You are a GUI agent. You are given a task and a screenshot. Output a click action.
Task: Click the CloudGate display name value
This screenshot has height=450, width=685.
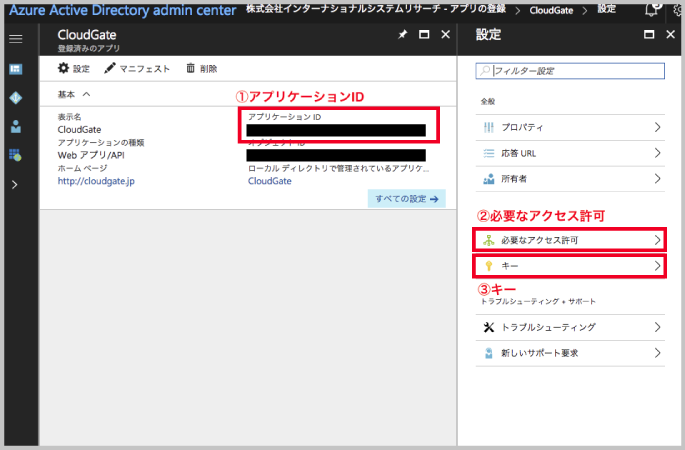[79, 130]
